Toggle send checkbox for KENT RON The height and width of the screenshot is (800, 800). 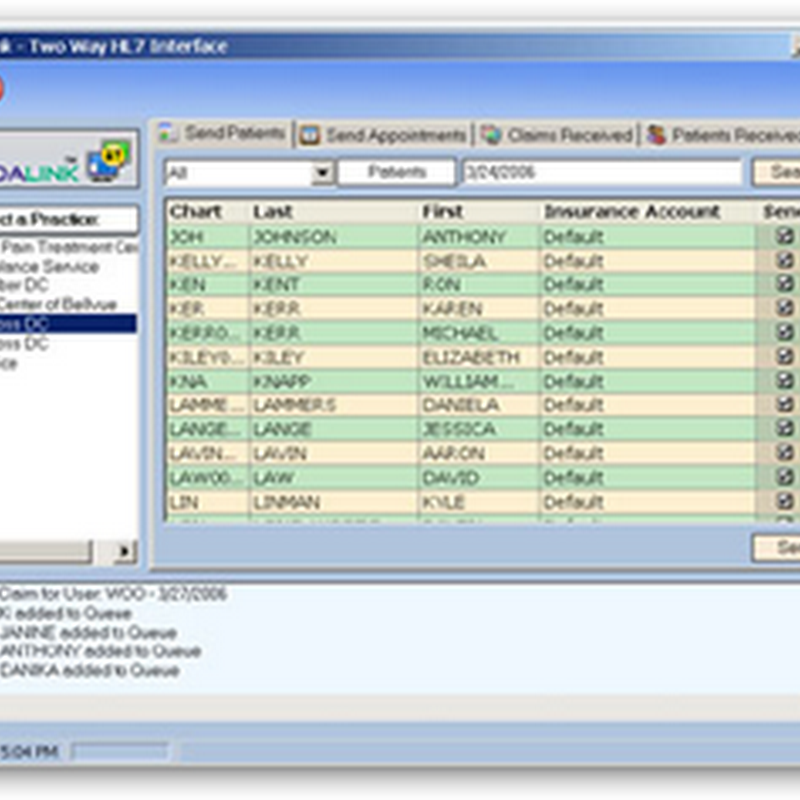785,284
